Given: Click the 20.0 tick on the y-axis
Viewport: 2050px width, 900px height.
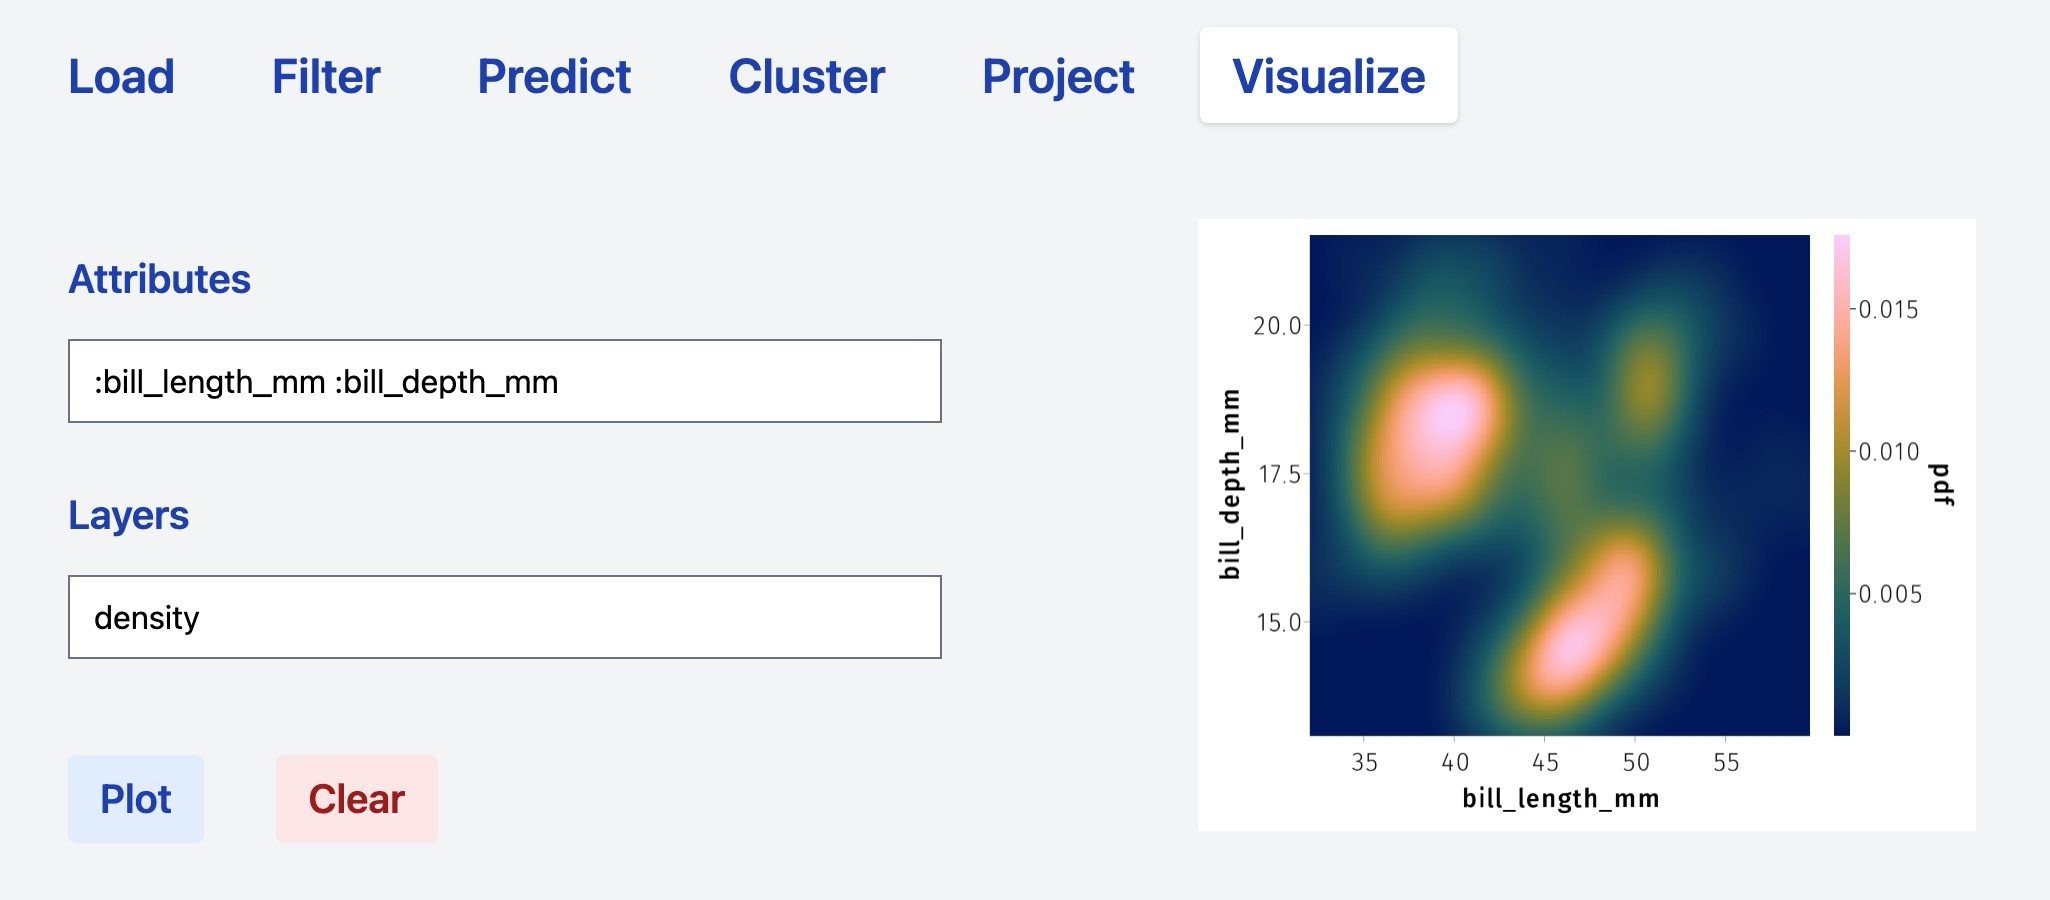Looking at the screenshot, I should (x=1277, y=326).
